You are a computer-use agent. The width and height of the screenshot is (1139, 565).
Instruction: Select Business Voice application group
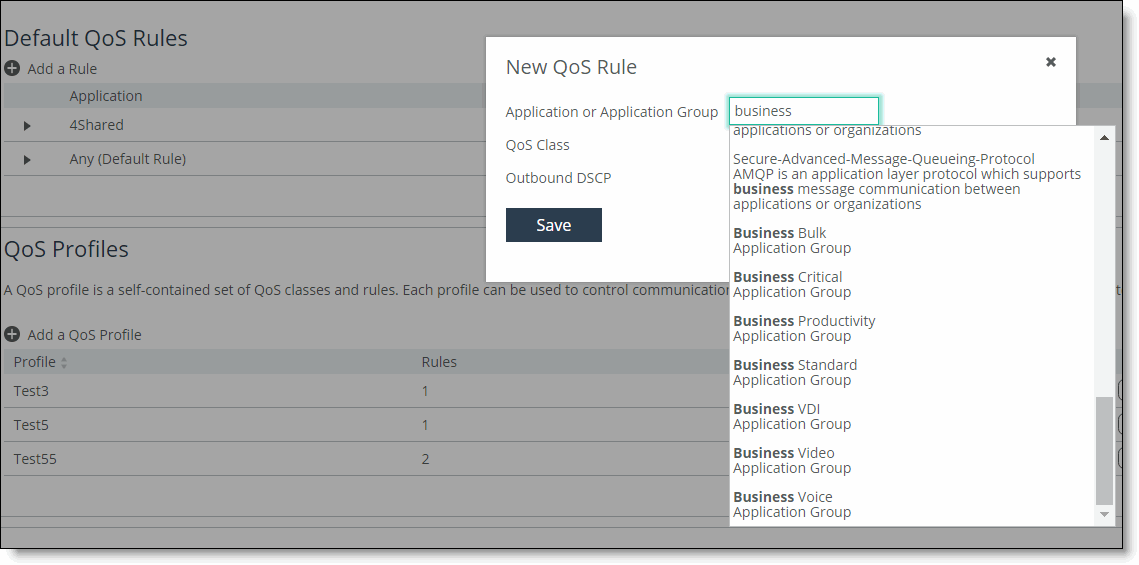point(783,504)
